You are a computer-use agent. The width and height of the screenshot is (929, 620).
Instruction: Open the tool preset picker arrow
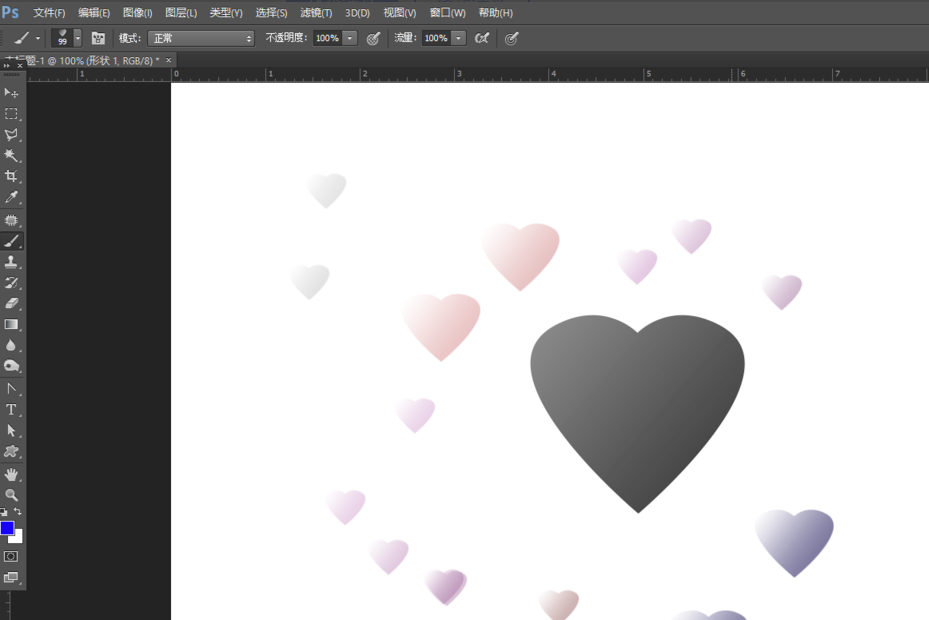[x=38, y=39]
